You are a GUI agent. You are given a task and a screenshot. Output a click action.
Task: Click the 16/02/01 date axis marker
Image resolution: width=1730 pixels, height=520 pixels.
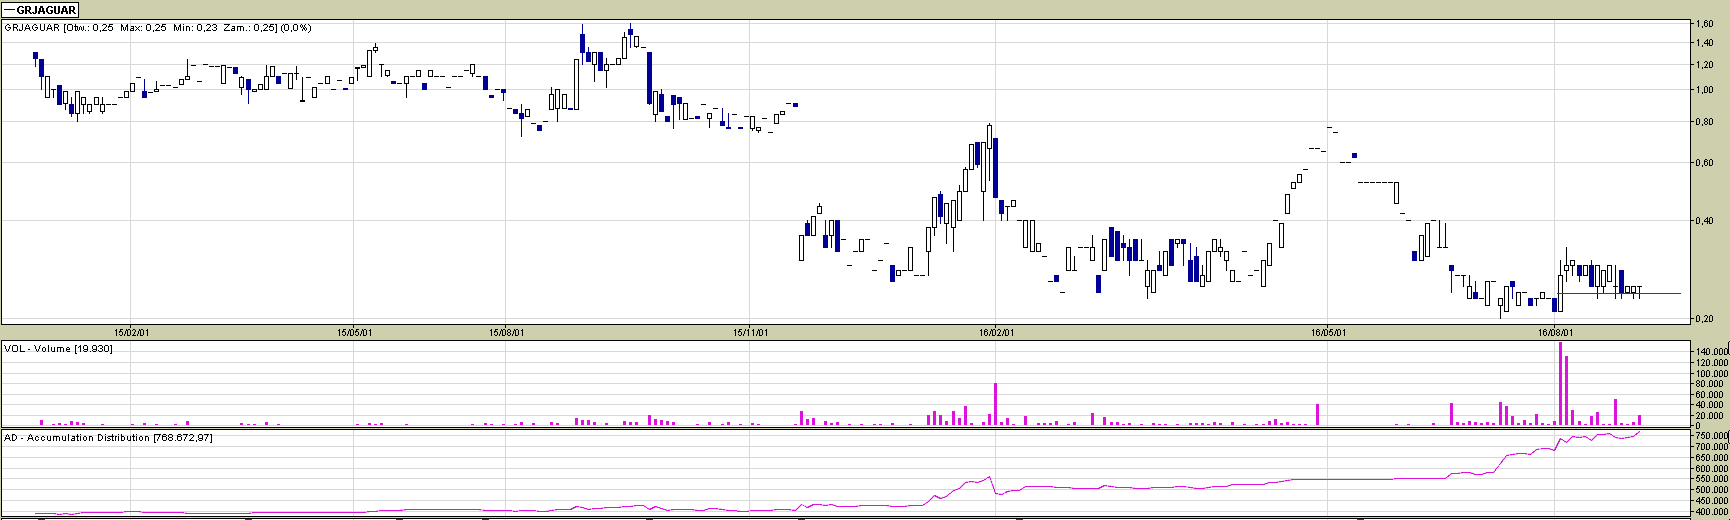click(996, 332)
